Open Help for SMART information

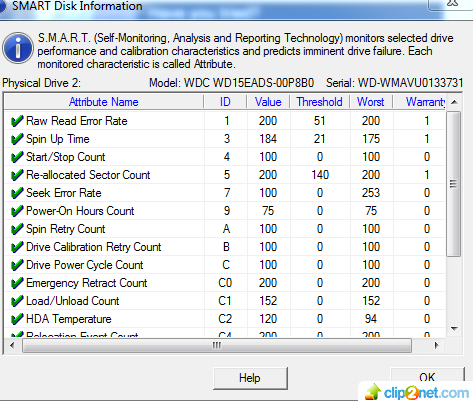pos(250,378)
